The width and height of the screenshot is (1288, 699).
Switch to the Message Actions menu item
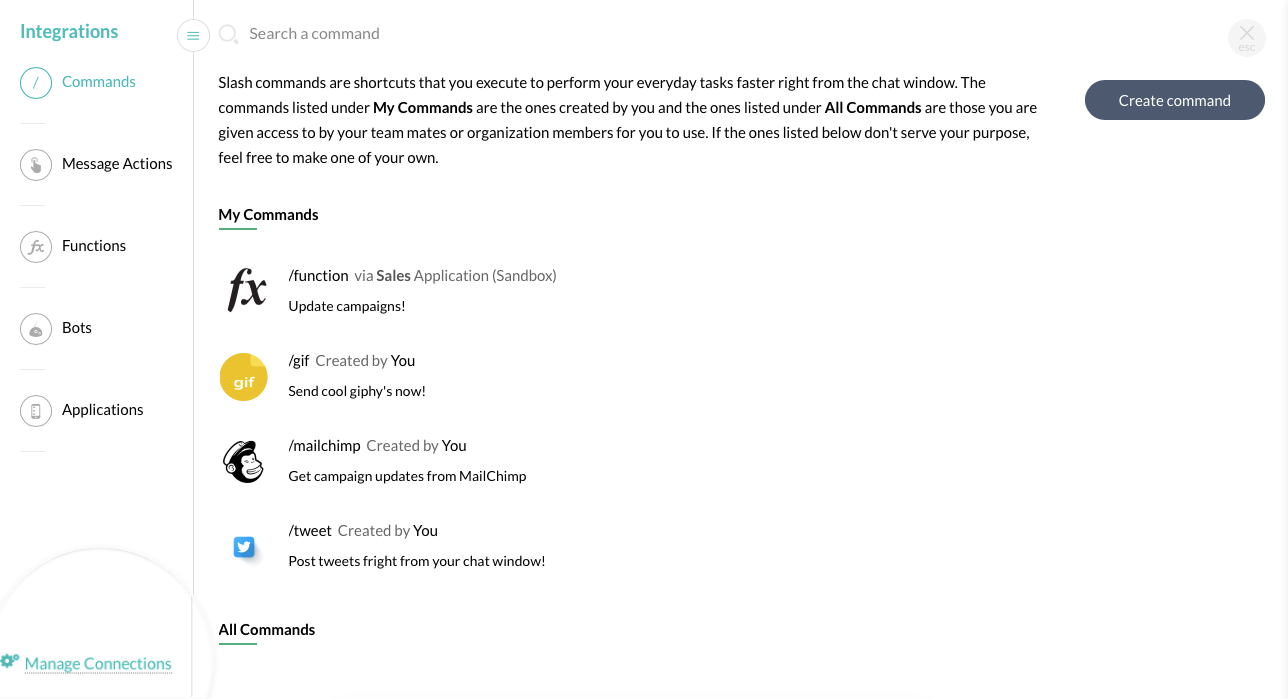click(117, 164)
